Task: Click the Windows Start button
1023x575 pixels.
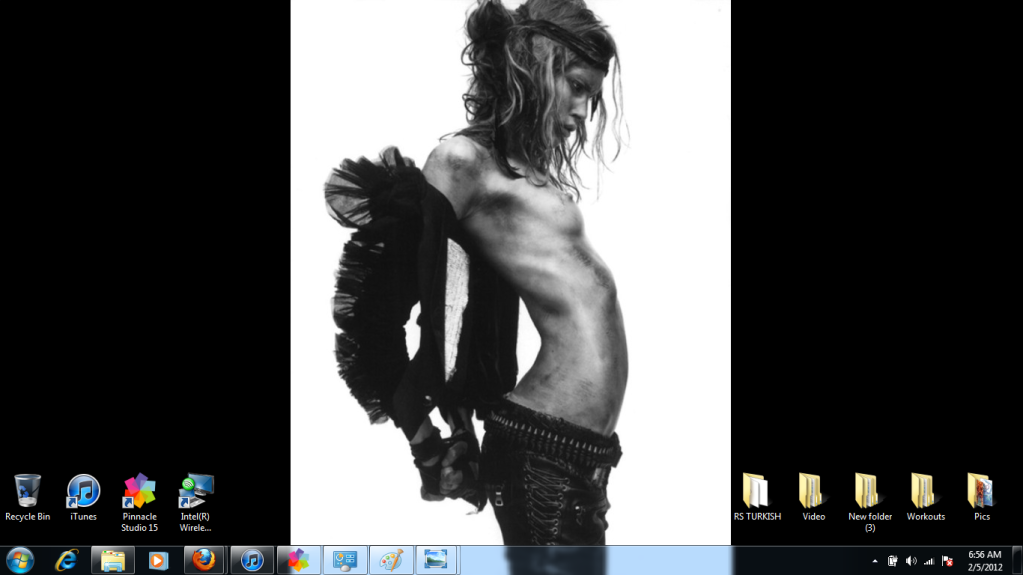Action: pos(20,560)
